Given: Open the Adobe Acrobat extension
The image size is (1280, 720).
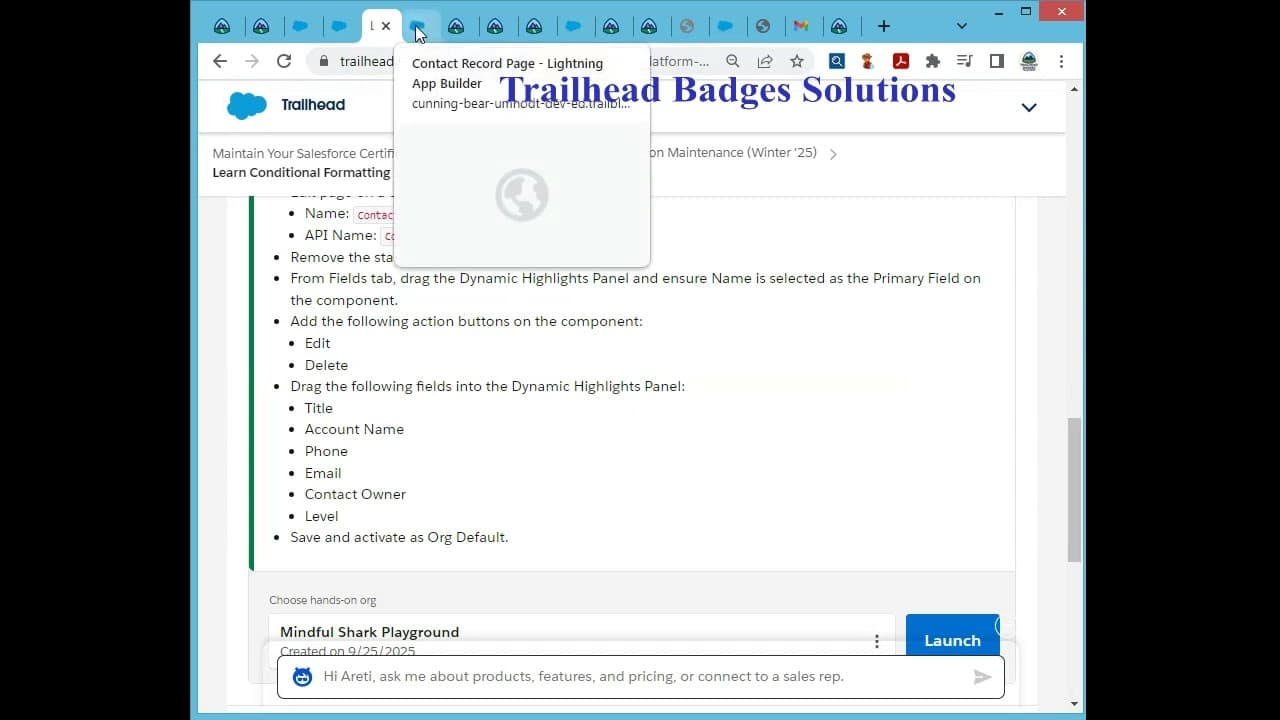Looking at the screenshot, I should coord(901,61).
